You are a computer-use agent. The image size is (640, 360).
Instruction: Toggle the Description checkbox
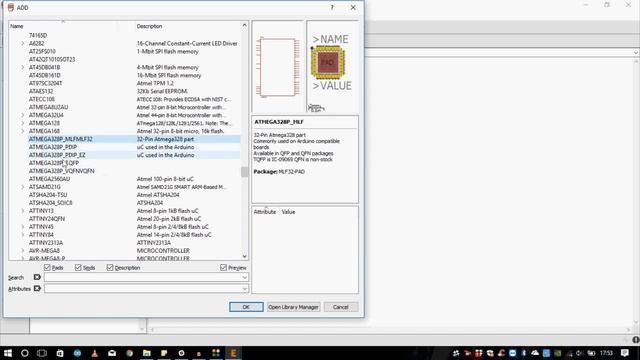click(x=110, y=268)
